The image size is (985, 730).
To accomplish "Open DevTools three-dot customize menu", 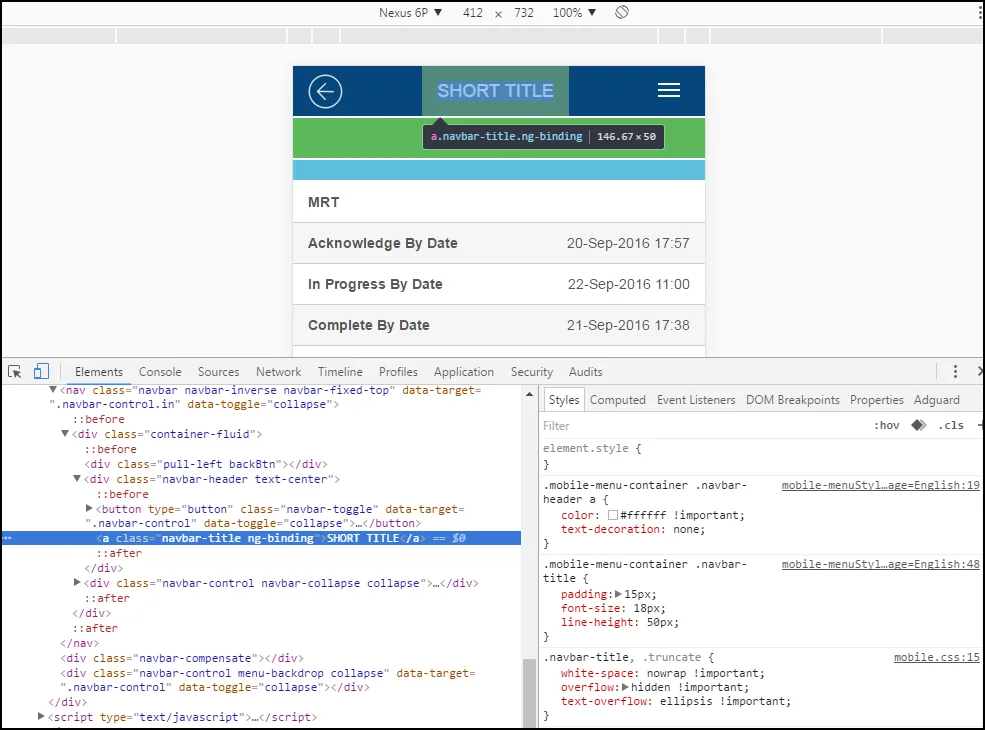I will (955, 371).
